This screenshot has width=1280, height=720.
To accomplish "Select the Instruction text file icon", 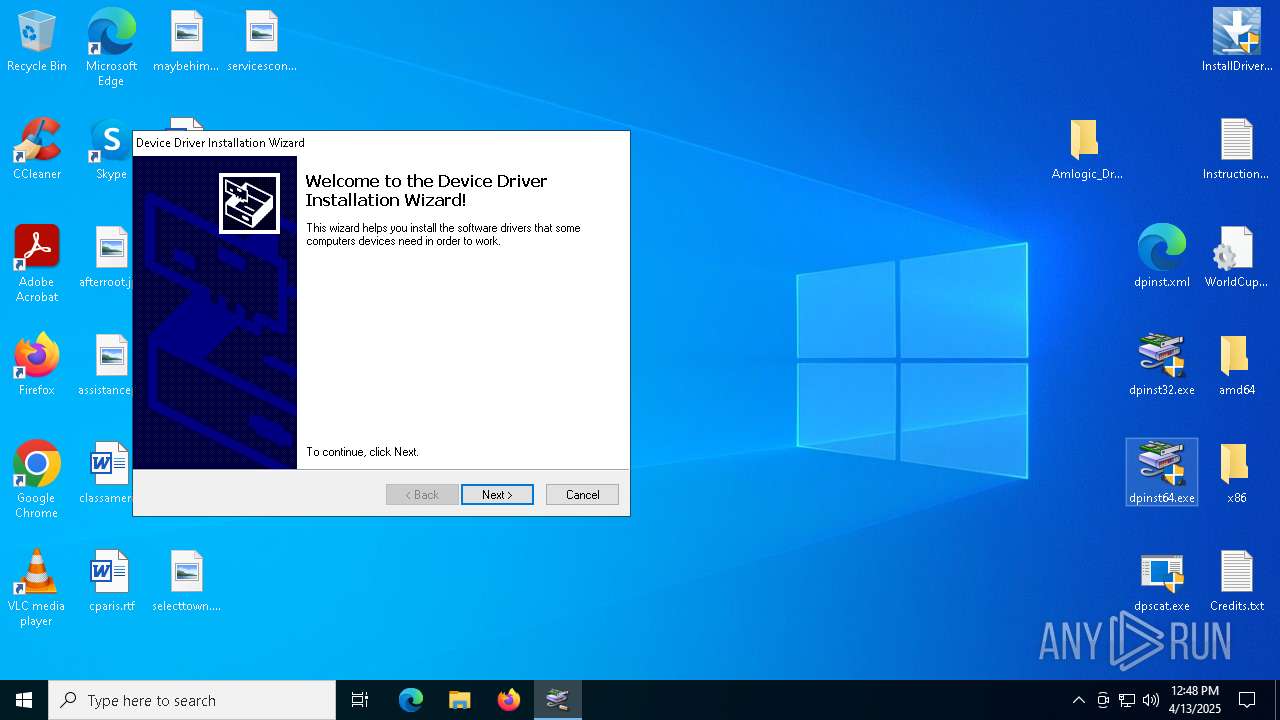I will 1237,150.
